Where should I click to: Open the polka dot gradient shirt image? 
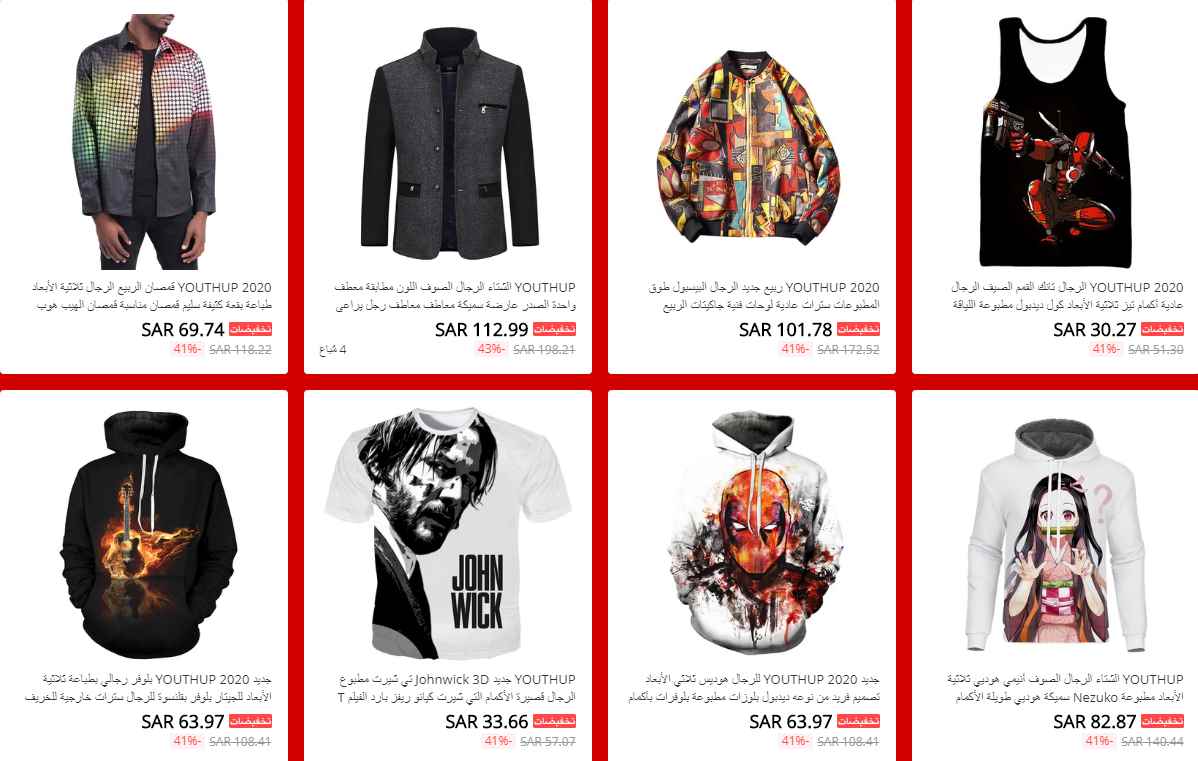144,141
